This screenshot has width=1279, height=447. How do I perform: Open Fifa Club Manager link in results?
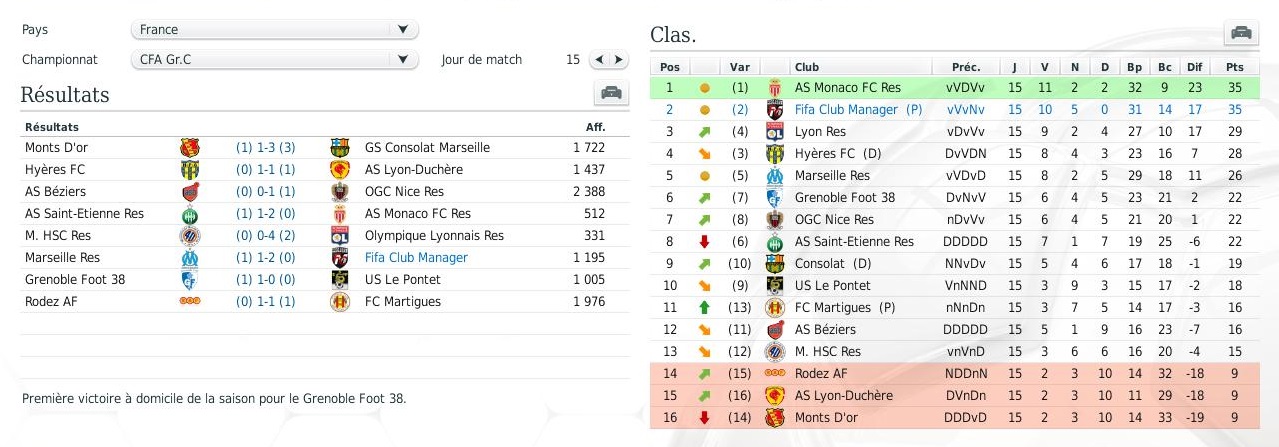pos(416,258)
